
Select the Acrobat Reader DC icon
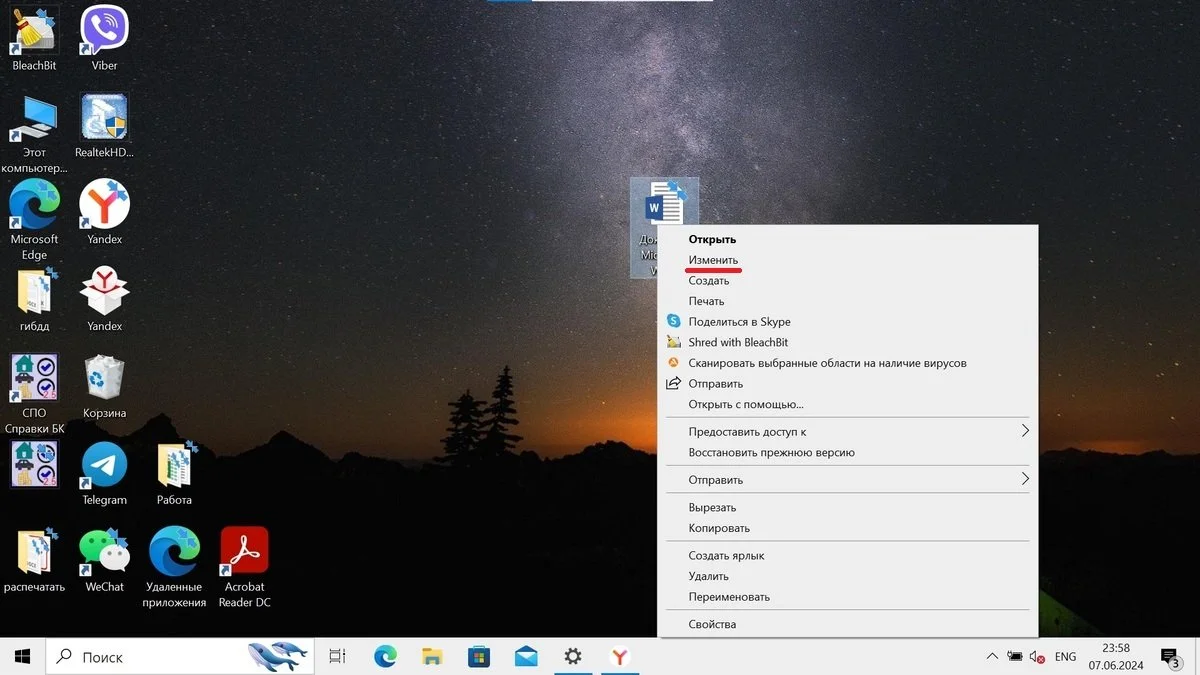coord(244,568)
